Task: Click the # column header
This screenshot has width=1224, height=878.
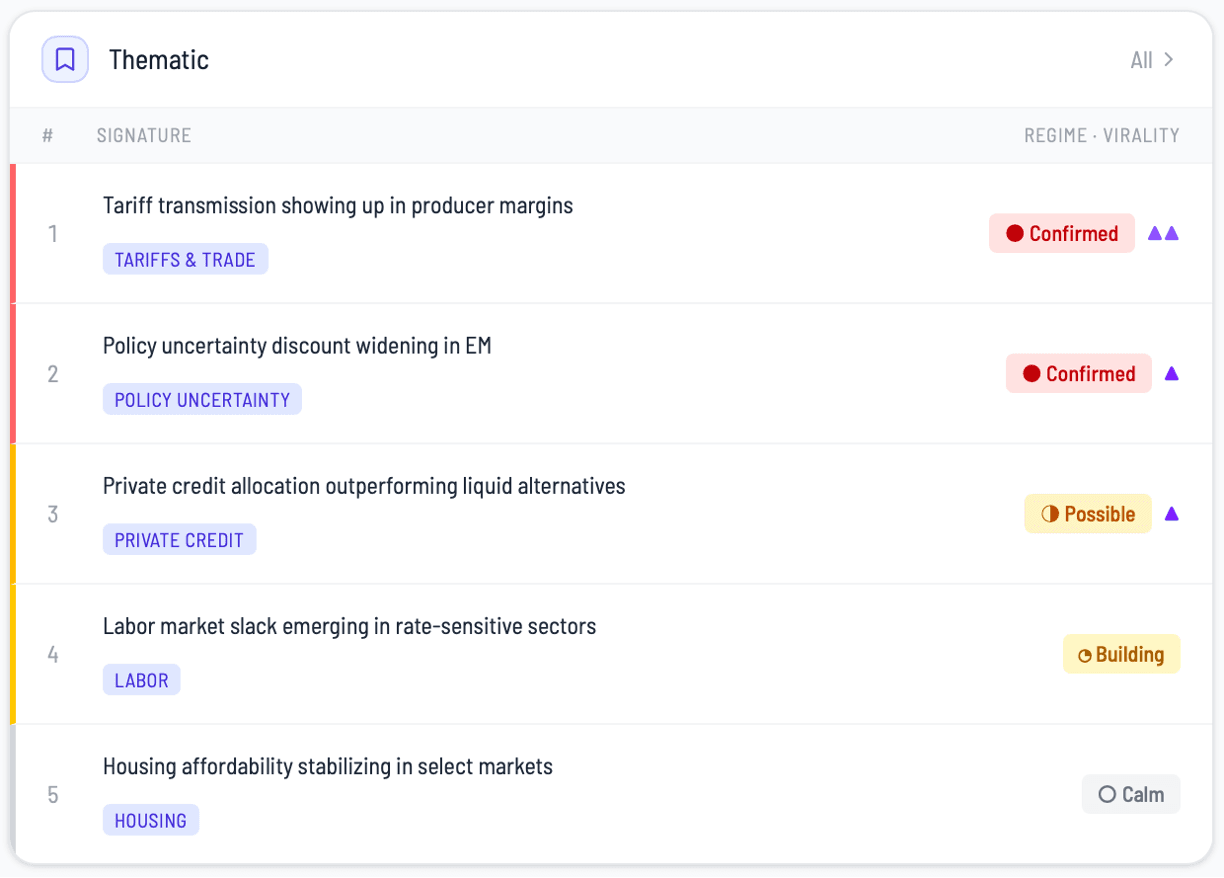Action: [x=48, y=135]
